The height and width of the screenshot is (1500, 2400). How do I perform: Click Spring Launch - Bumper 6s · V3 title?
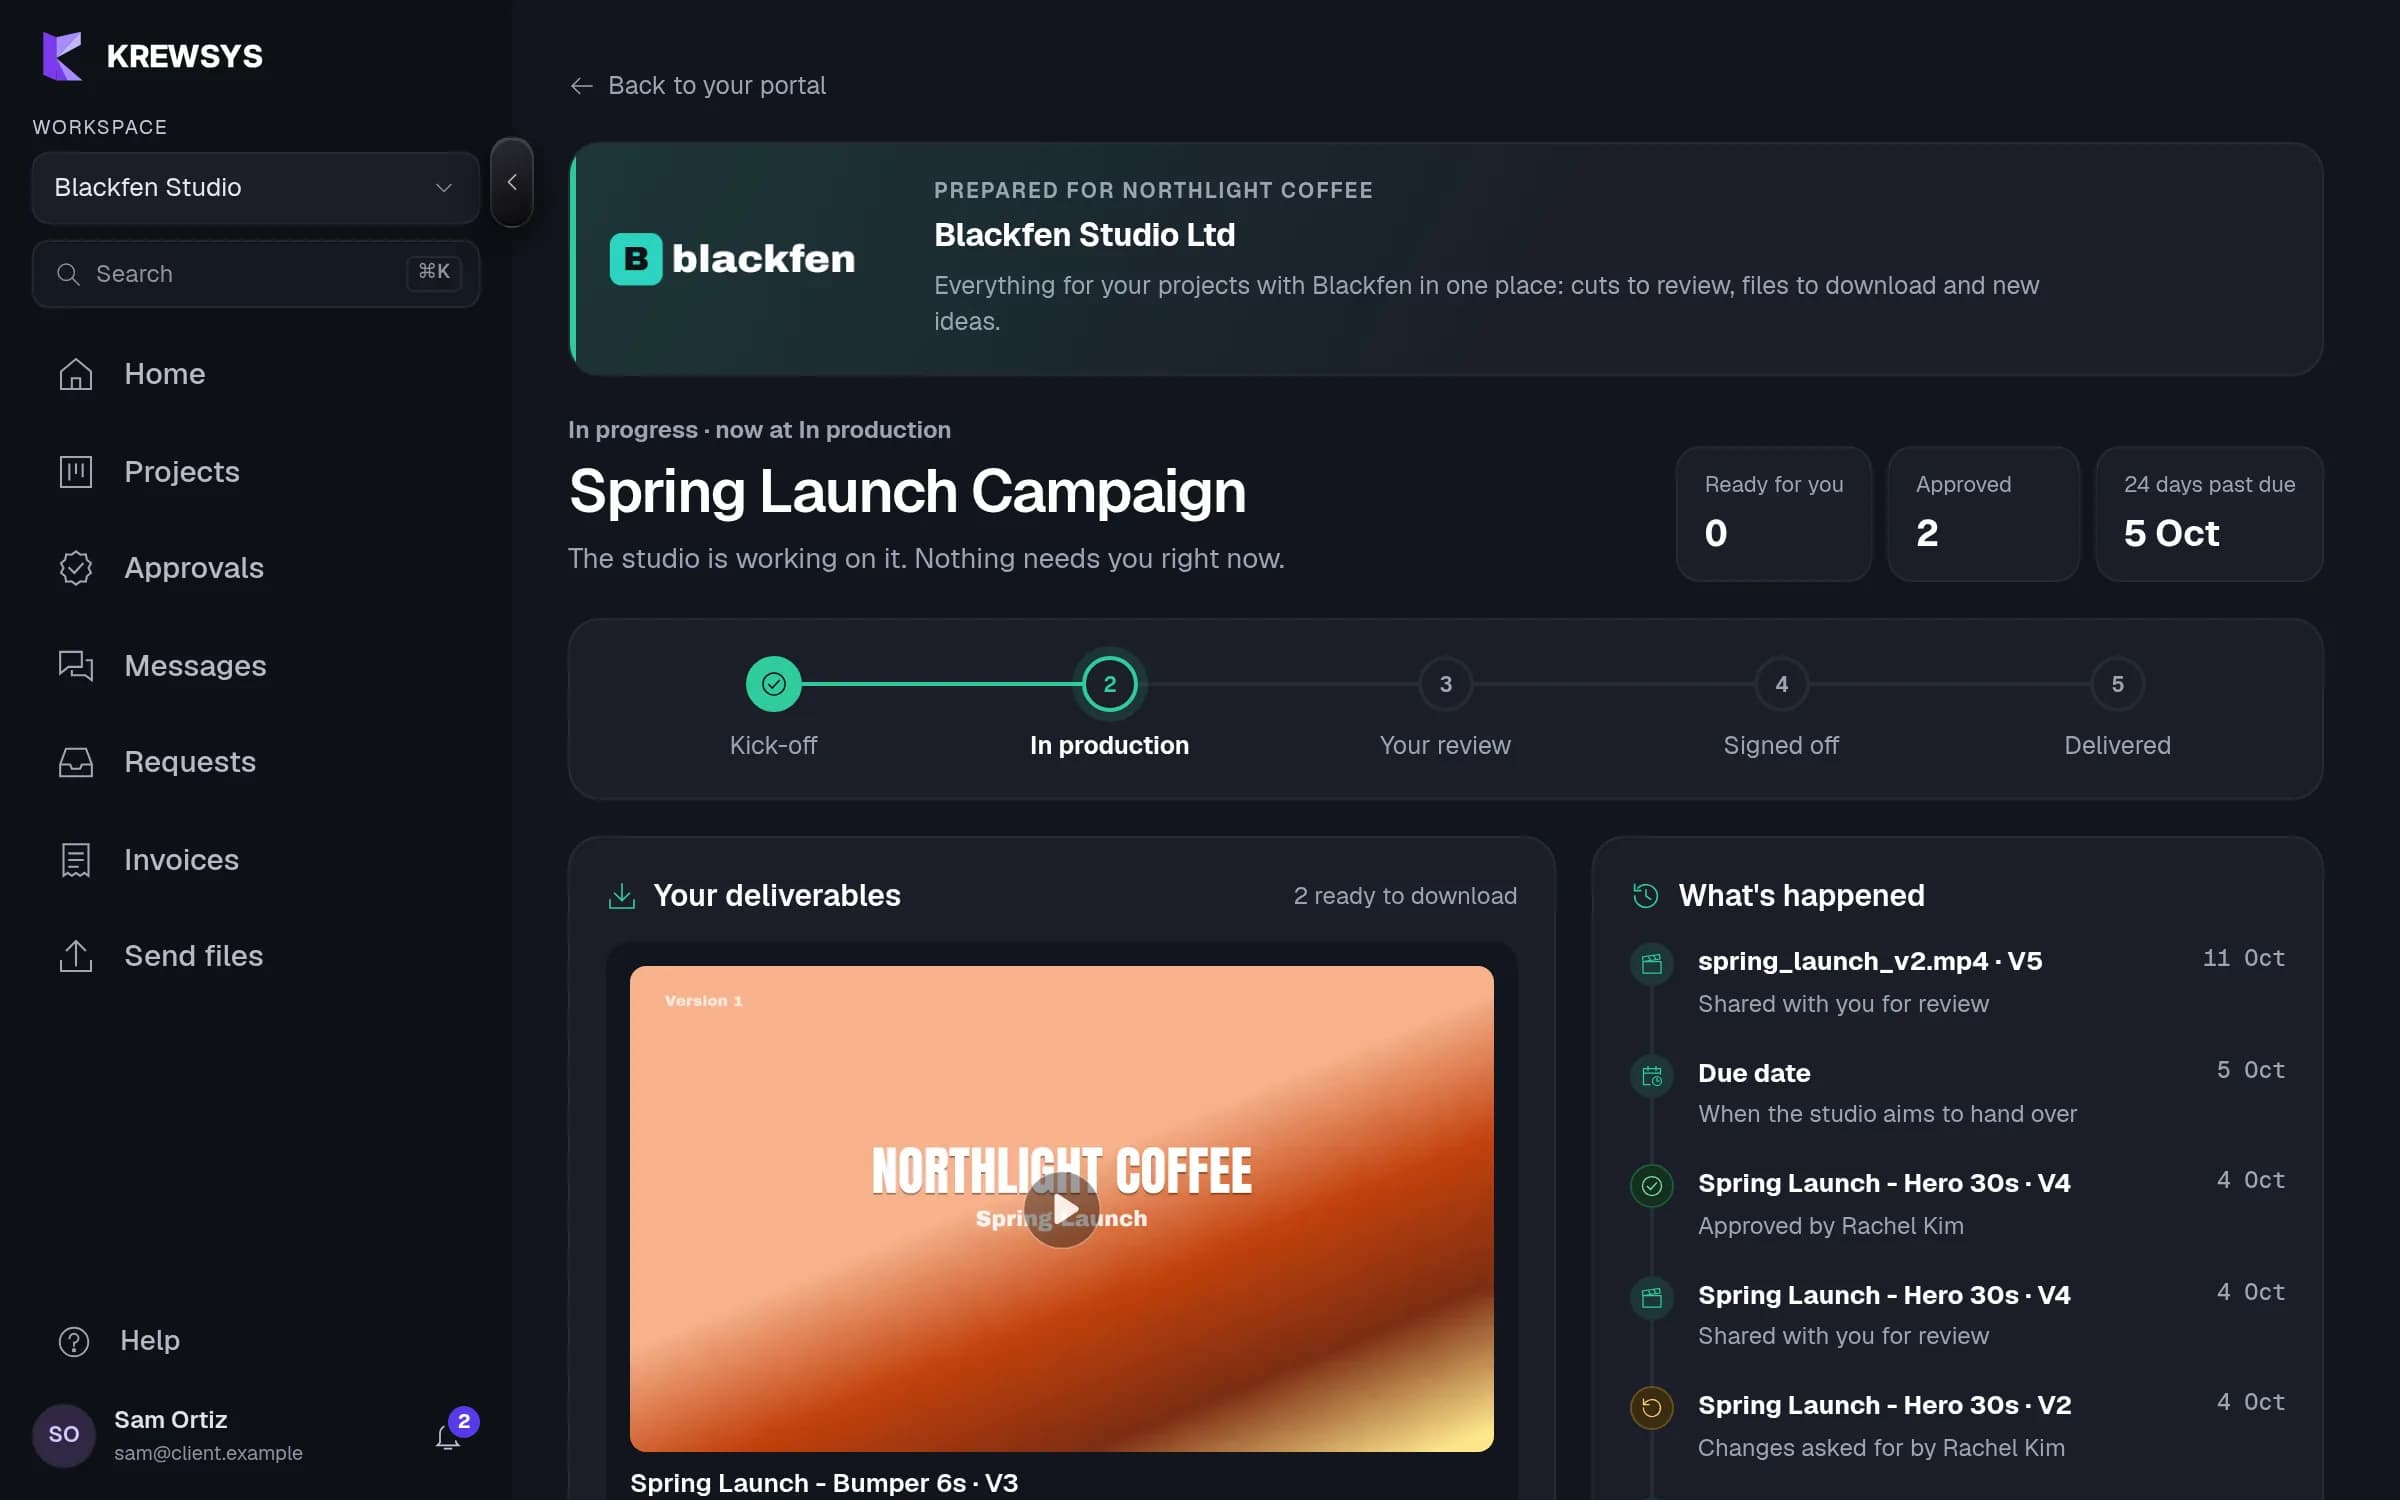coord(824,1483)
